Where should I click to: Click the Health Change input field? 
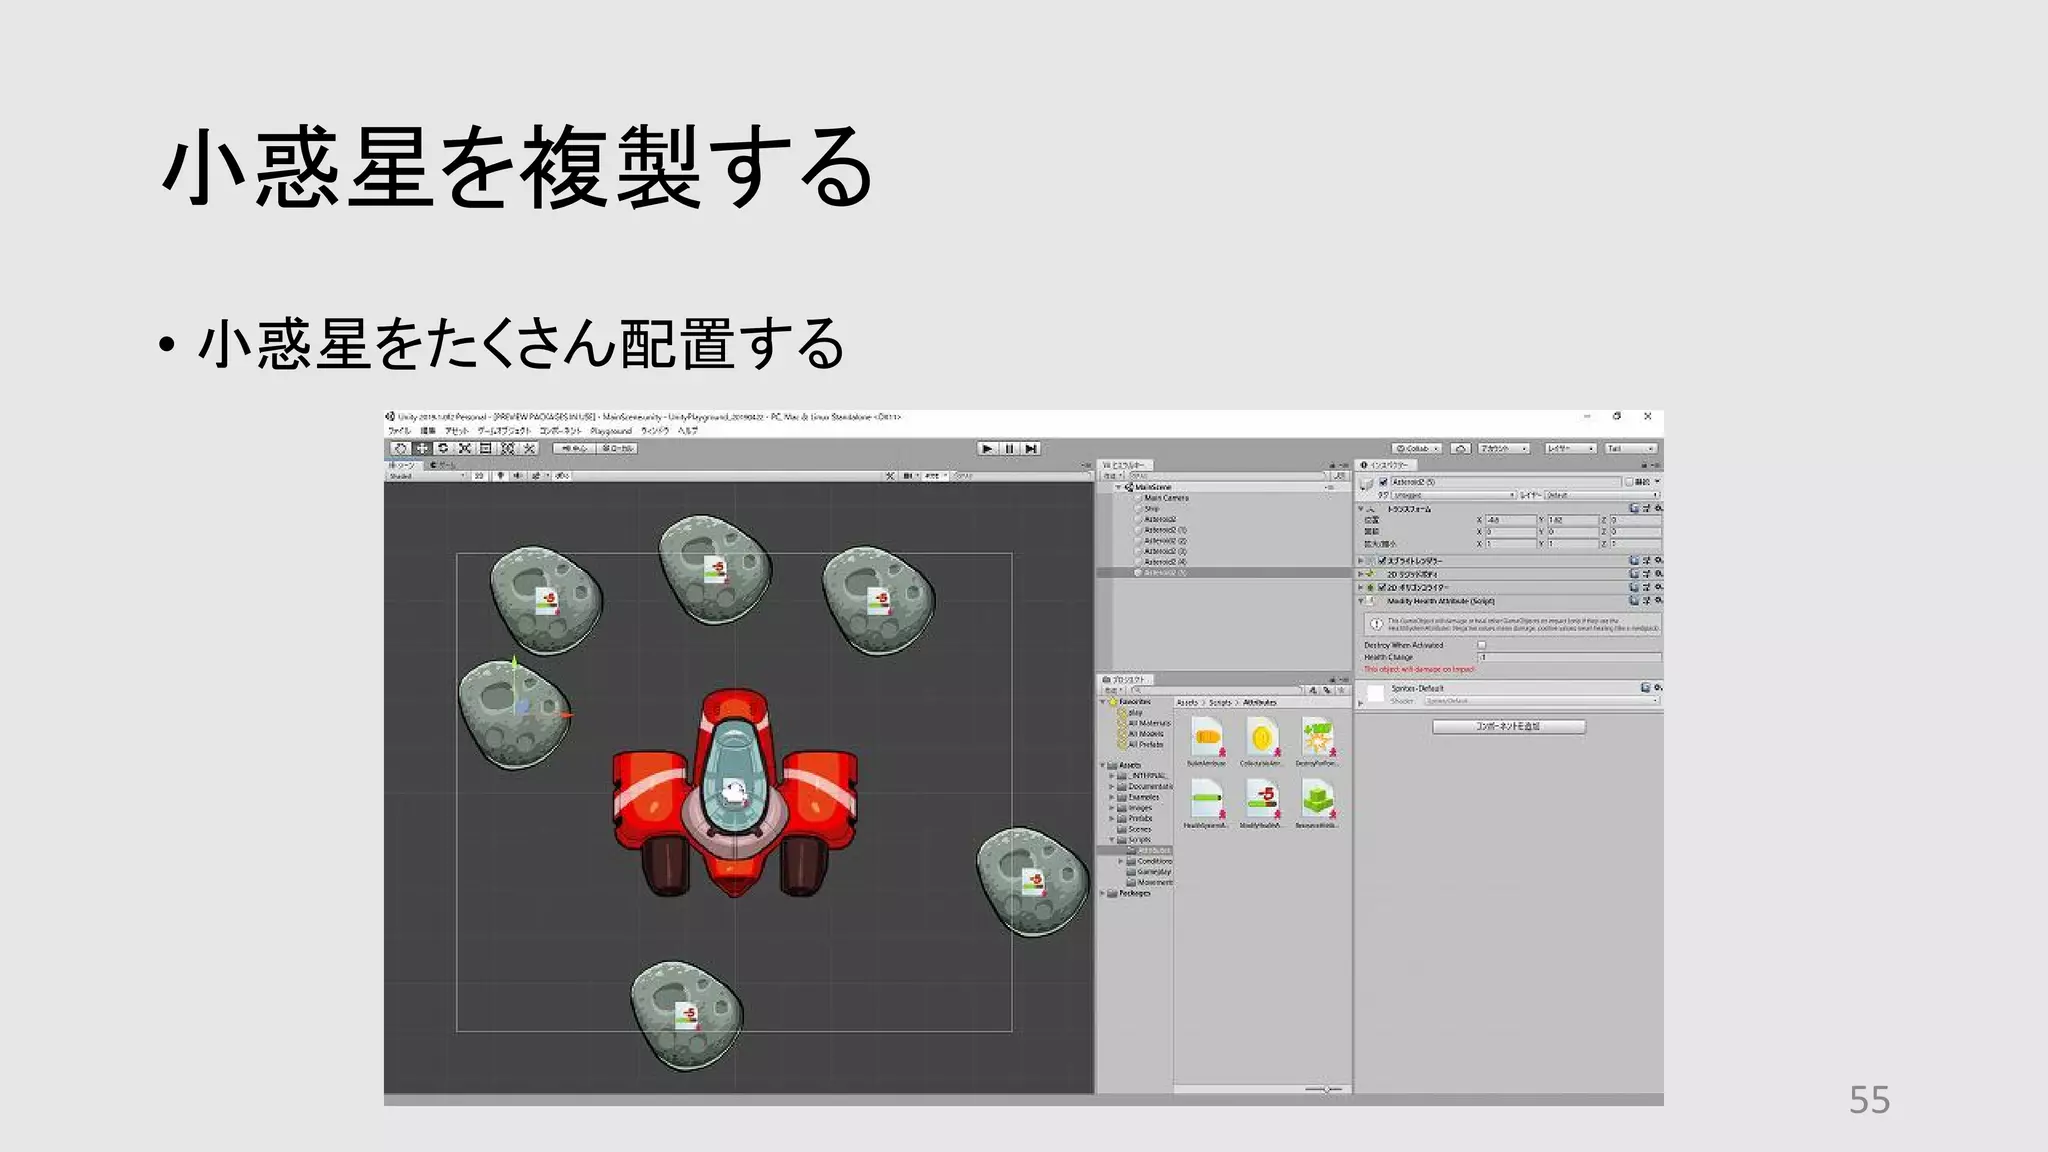tap(1570, 658)
